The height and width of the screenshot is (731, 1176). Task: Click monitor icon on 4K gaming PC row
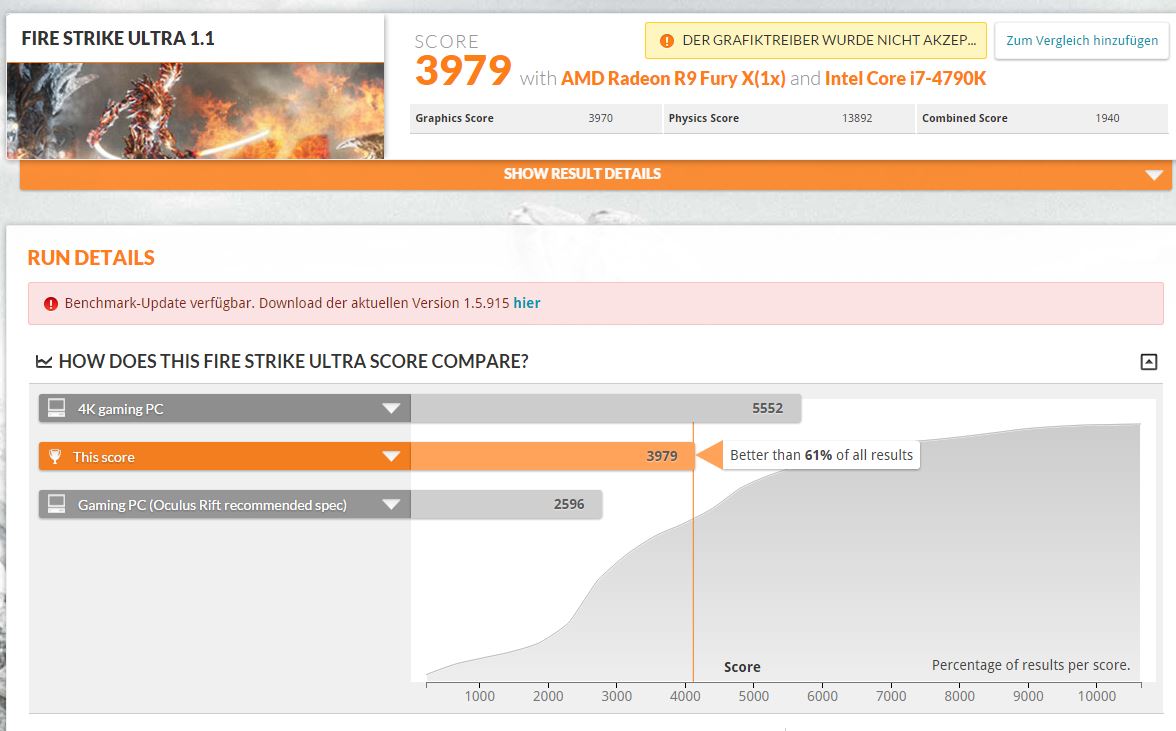56,407
